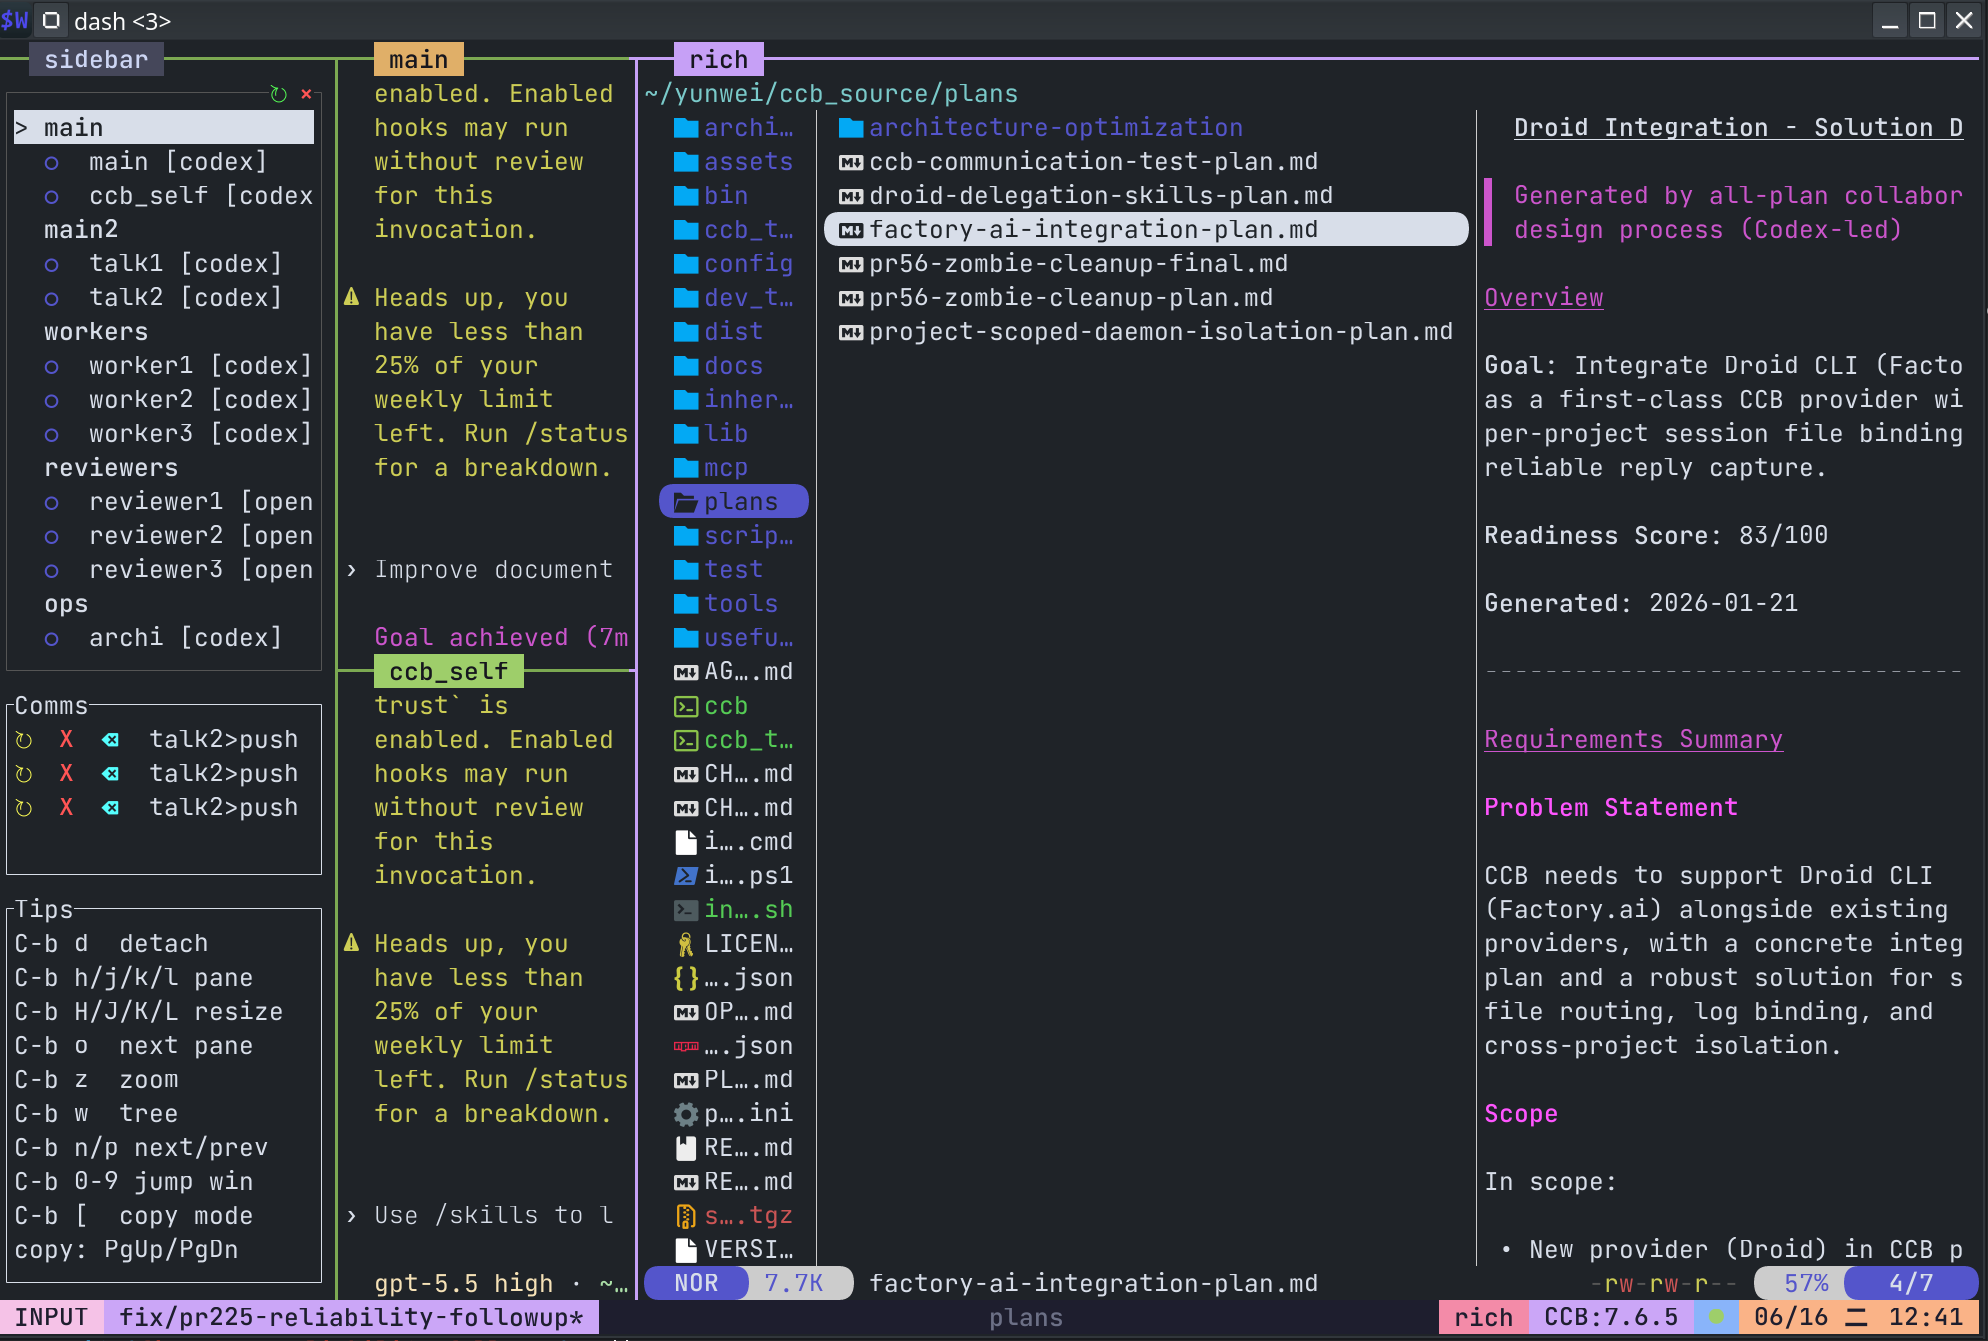Open pr56-zombie-cleanup-final.md
The height and width of the screenshot is (1341, 1988).
[x=1079, y=264]
